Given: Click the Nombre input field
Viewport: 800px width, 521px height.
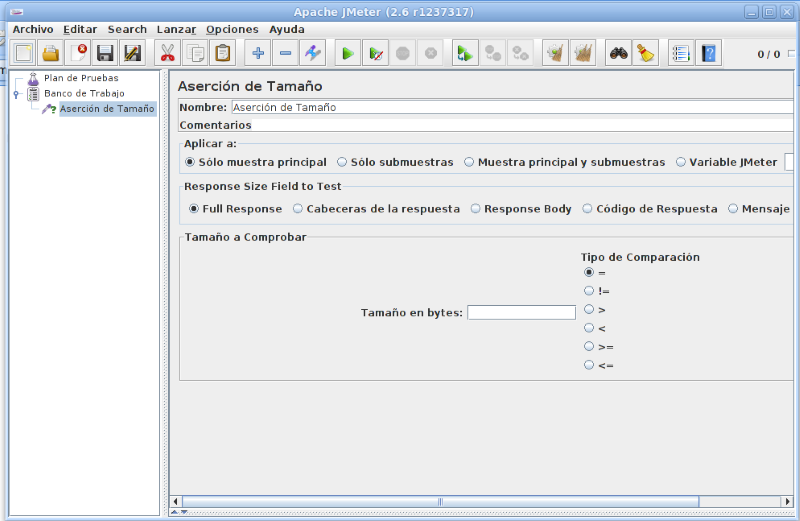Looking at the screenshot, I should (512, 107).
